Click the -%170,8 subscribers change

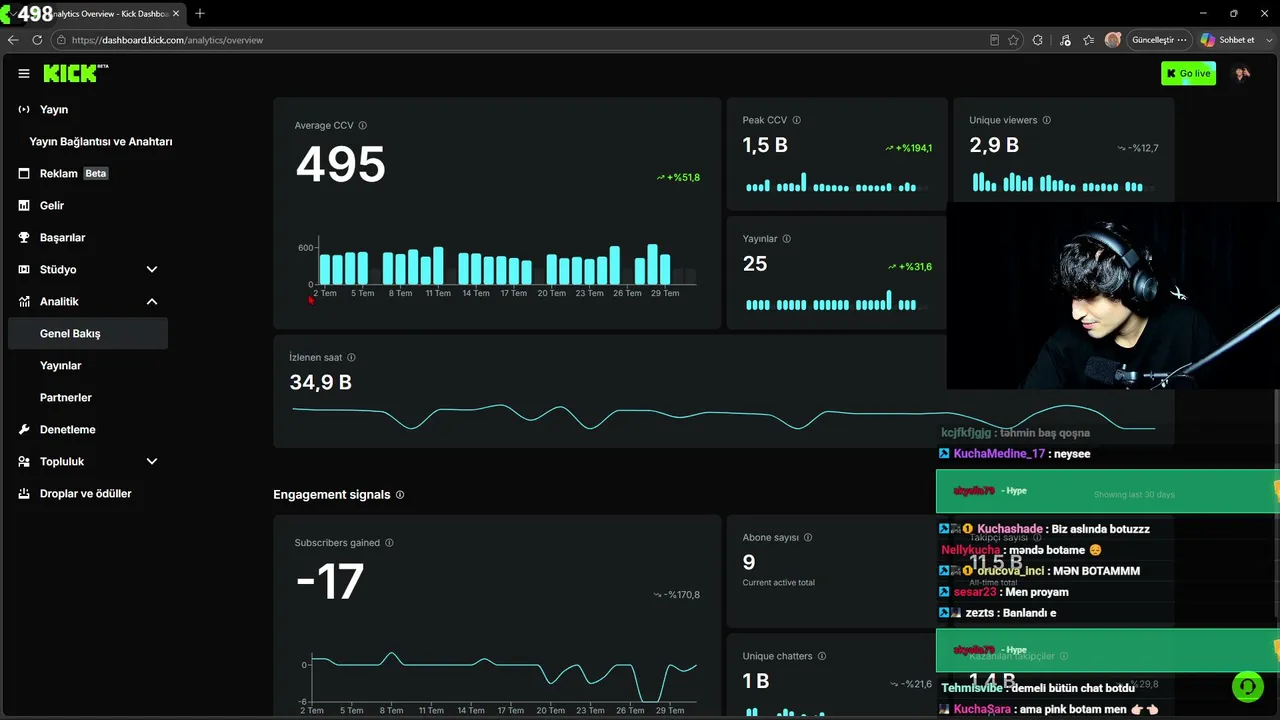(x=677, y=594)
